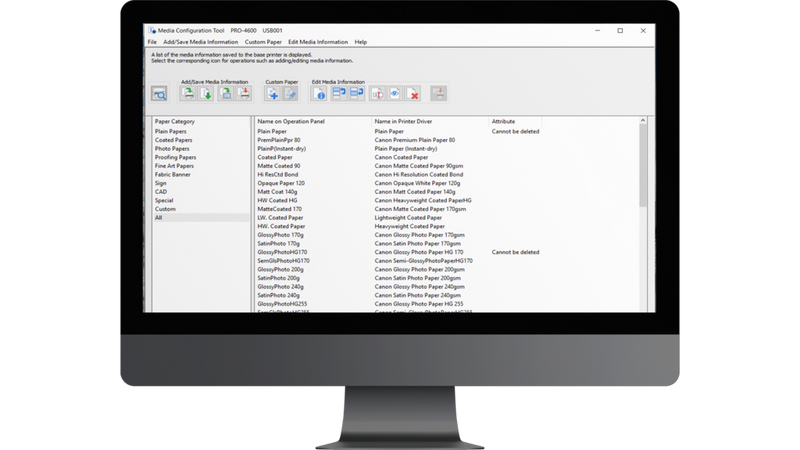
Task: Select the Sign category
Action: click(x=160, y=183)
